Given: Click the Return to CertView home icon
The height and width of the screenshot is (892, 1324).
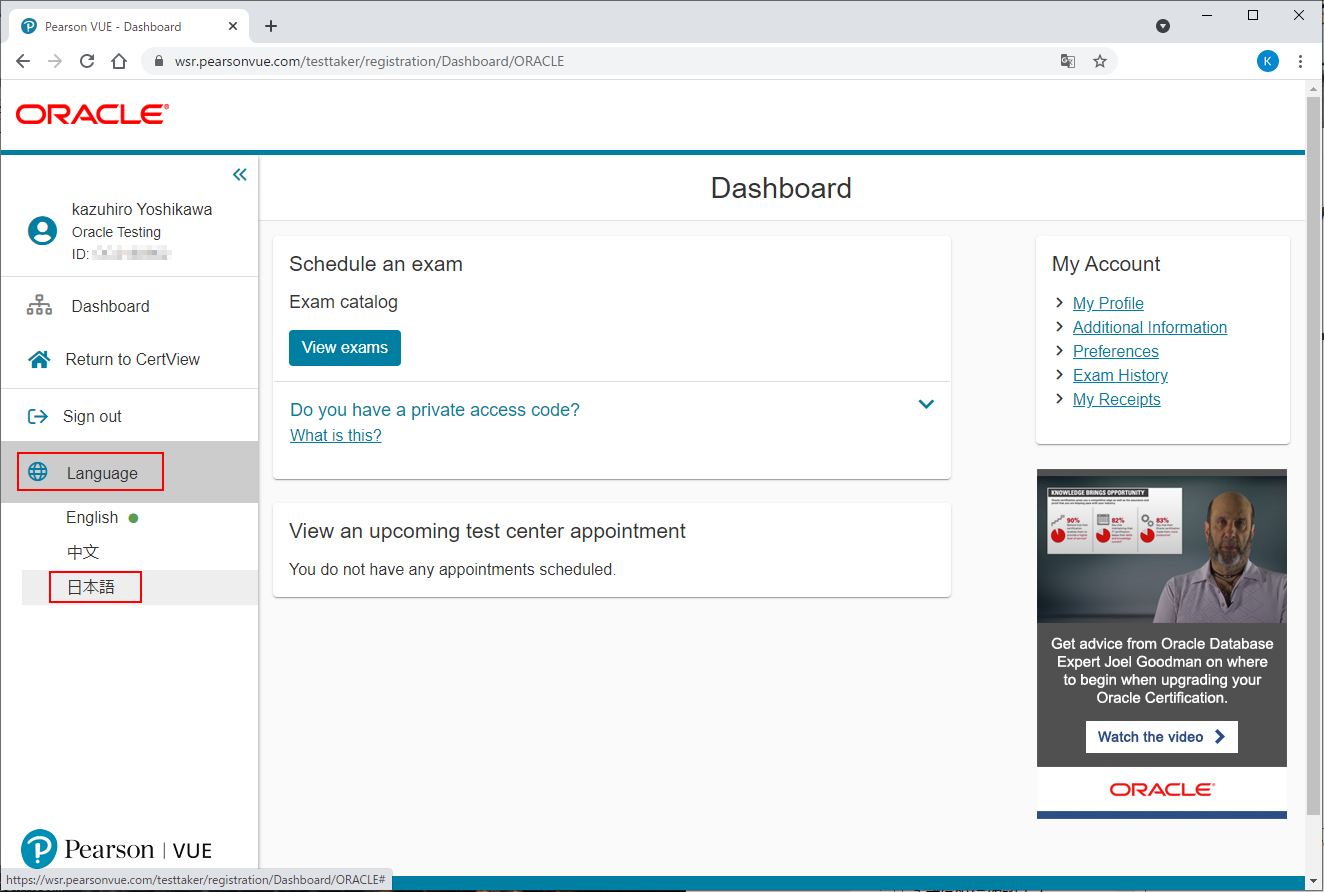Looking at the screenshot, I should (x=39, y=359).
